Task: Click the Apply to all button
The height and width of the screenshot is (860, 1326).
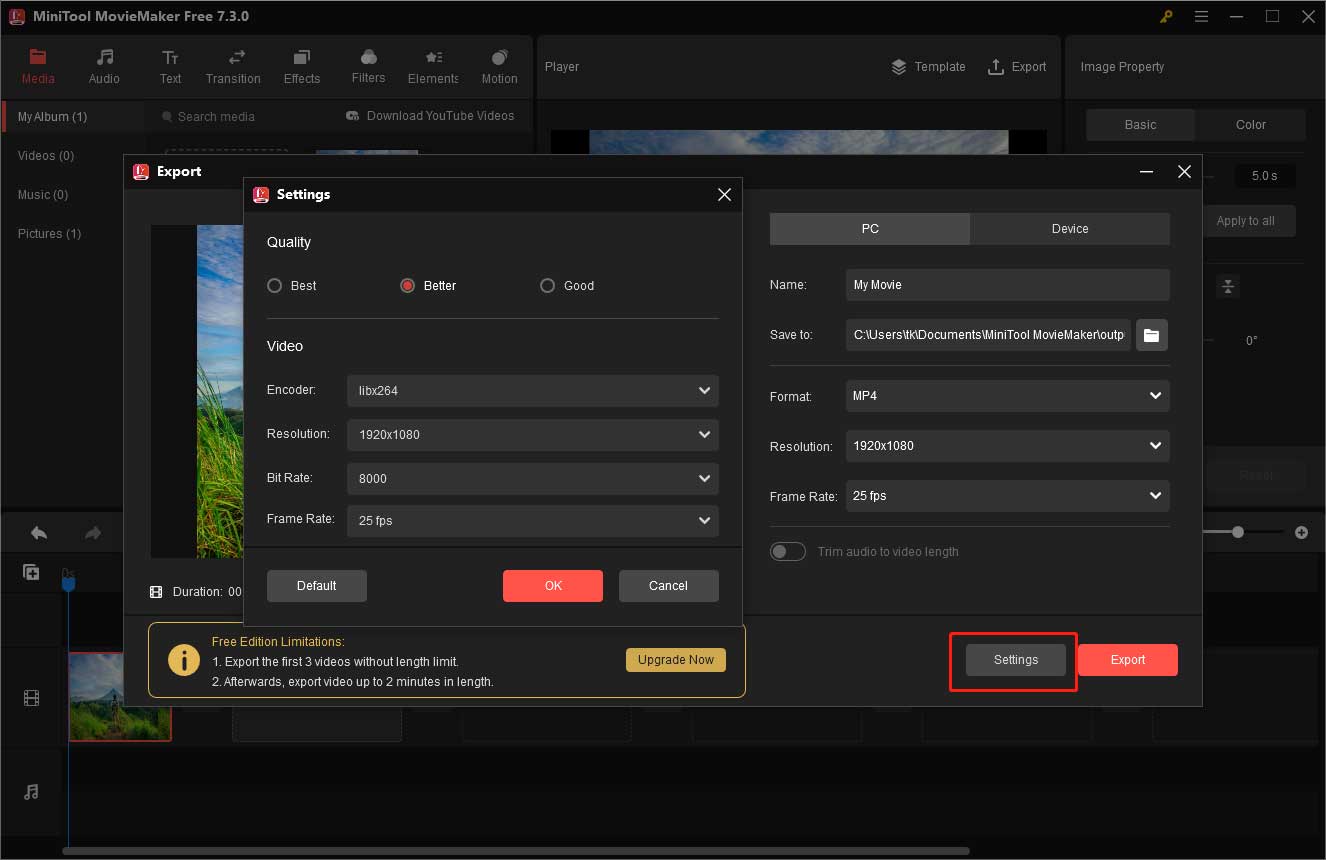Action: tap(1245, 221)
